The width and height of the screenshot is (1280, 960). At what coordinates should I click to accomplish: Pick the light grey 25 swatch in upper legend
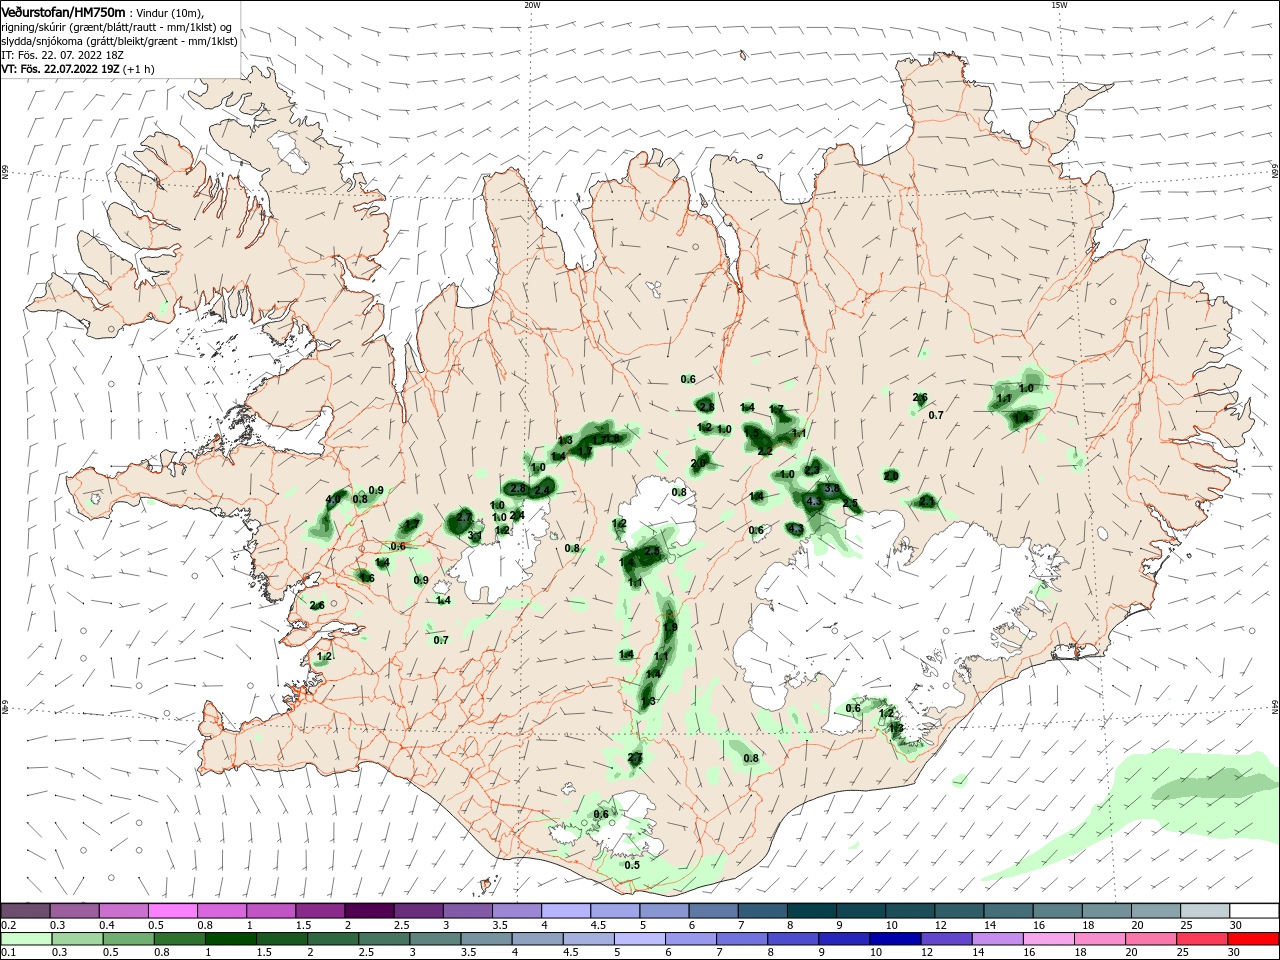click(1205, 910)
